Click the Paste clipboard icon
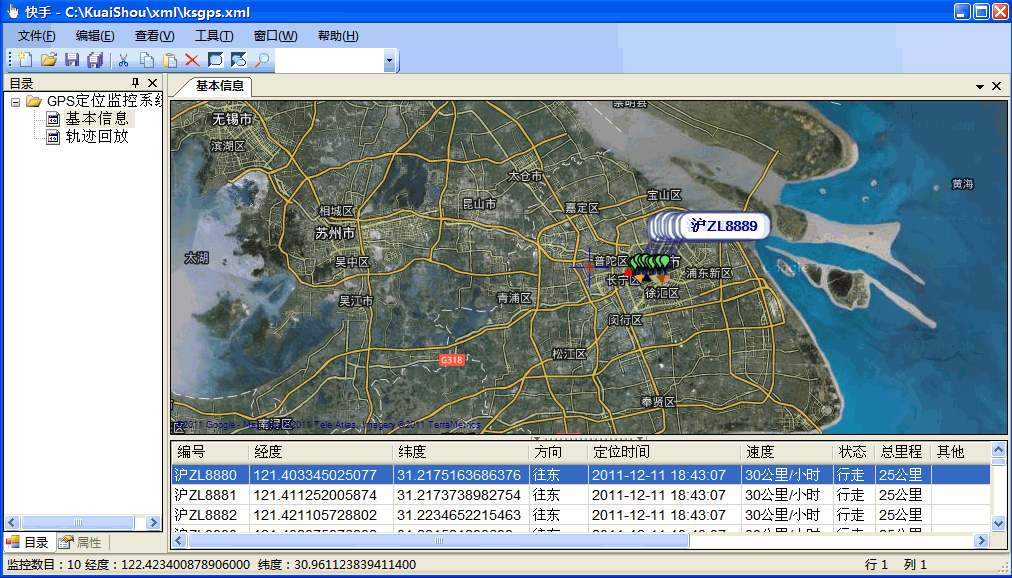 point(170,61)
